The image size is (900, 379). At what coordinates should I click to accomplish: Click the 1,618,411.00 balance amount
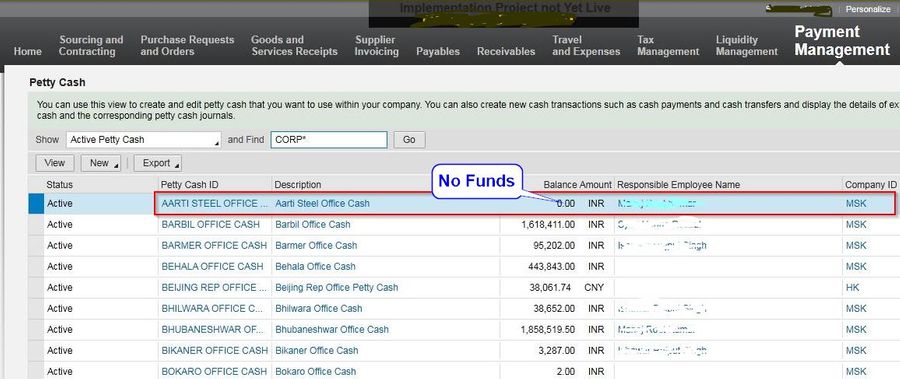pos(548,225)
